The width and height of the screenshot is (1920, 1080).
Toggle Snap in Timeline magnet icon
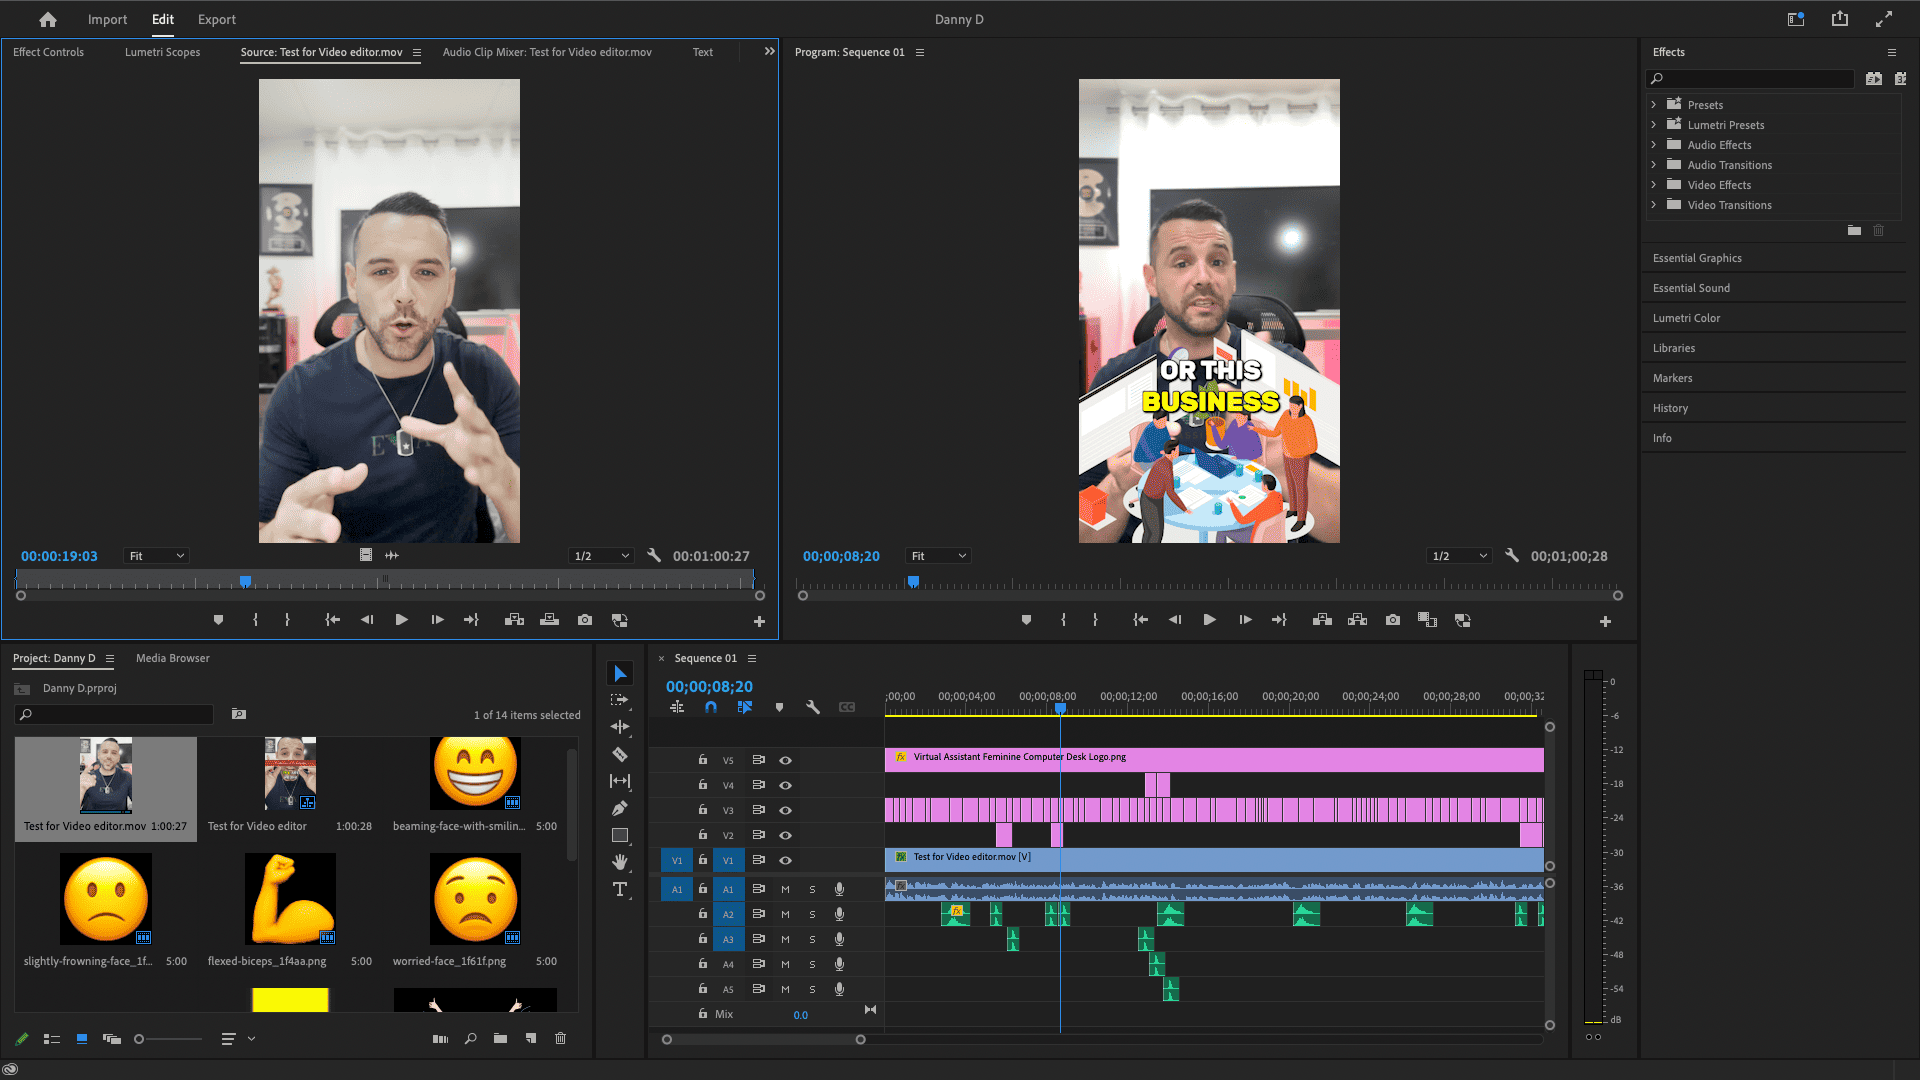pos(711,707)
